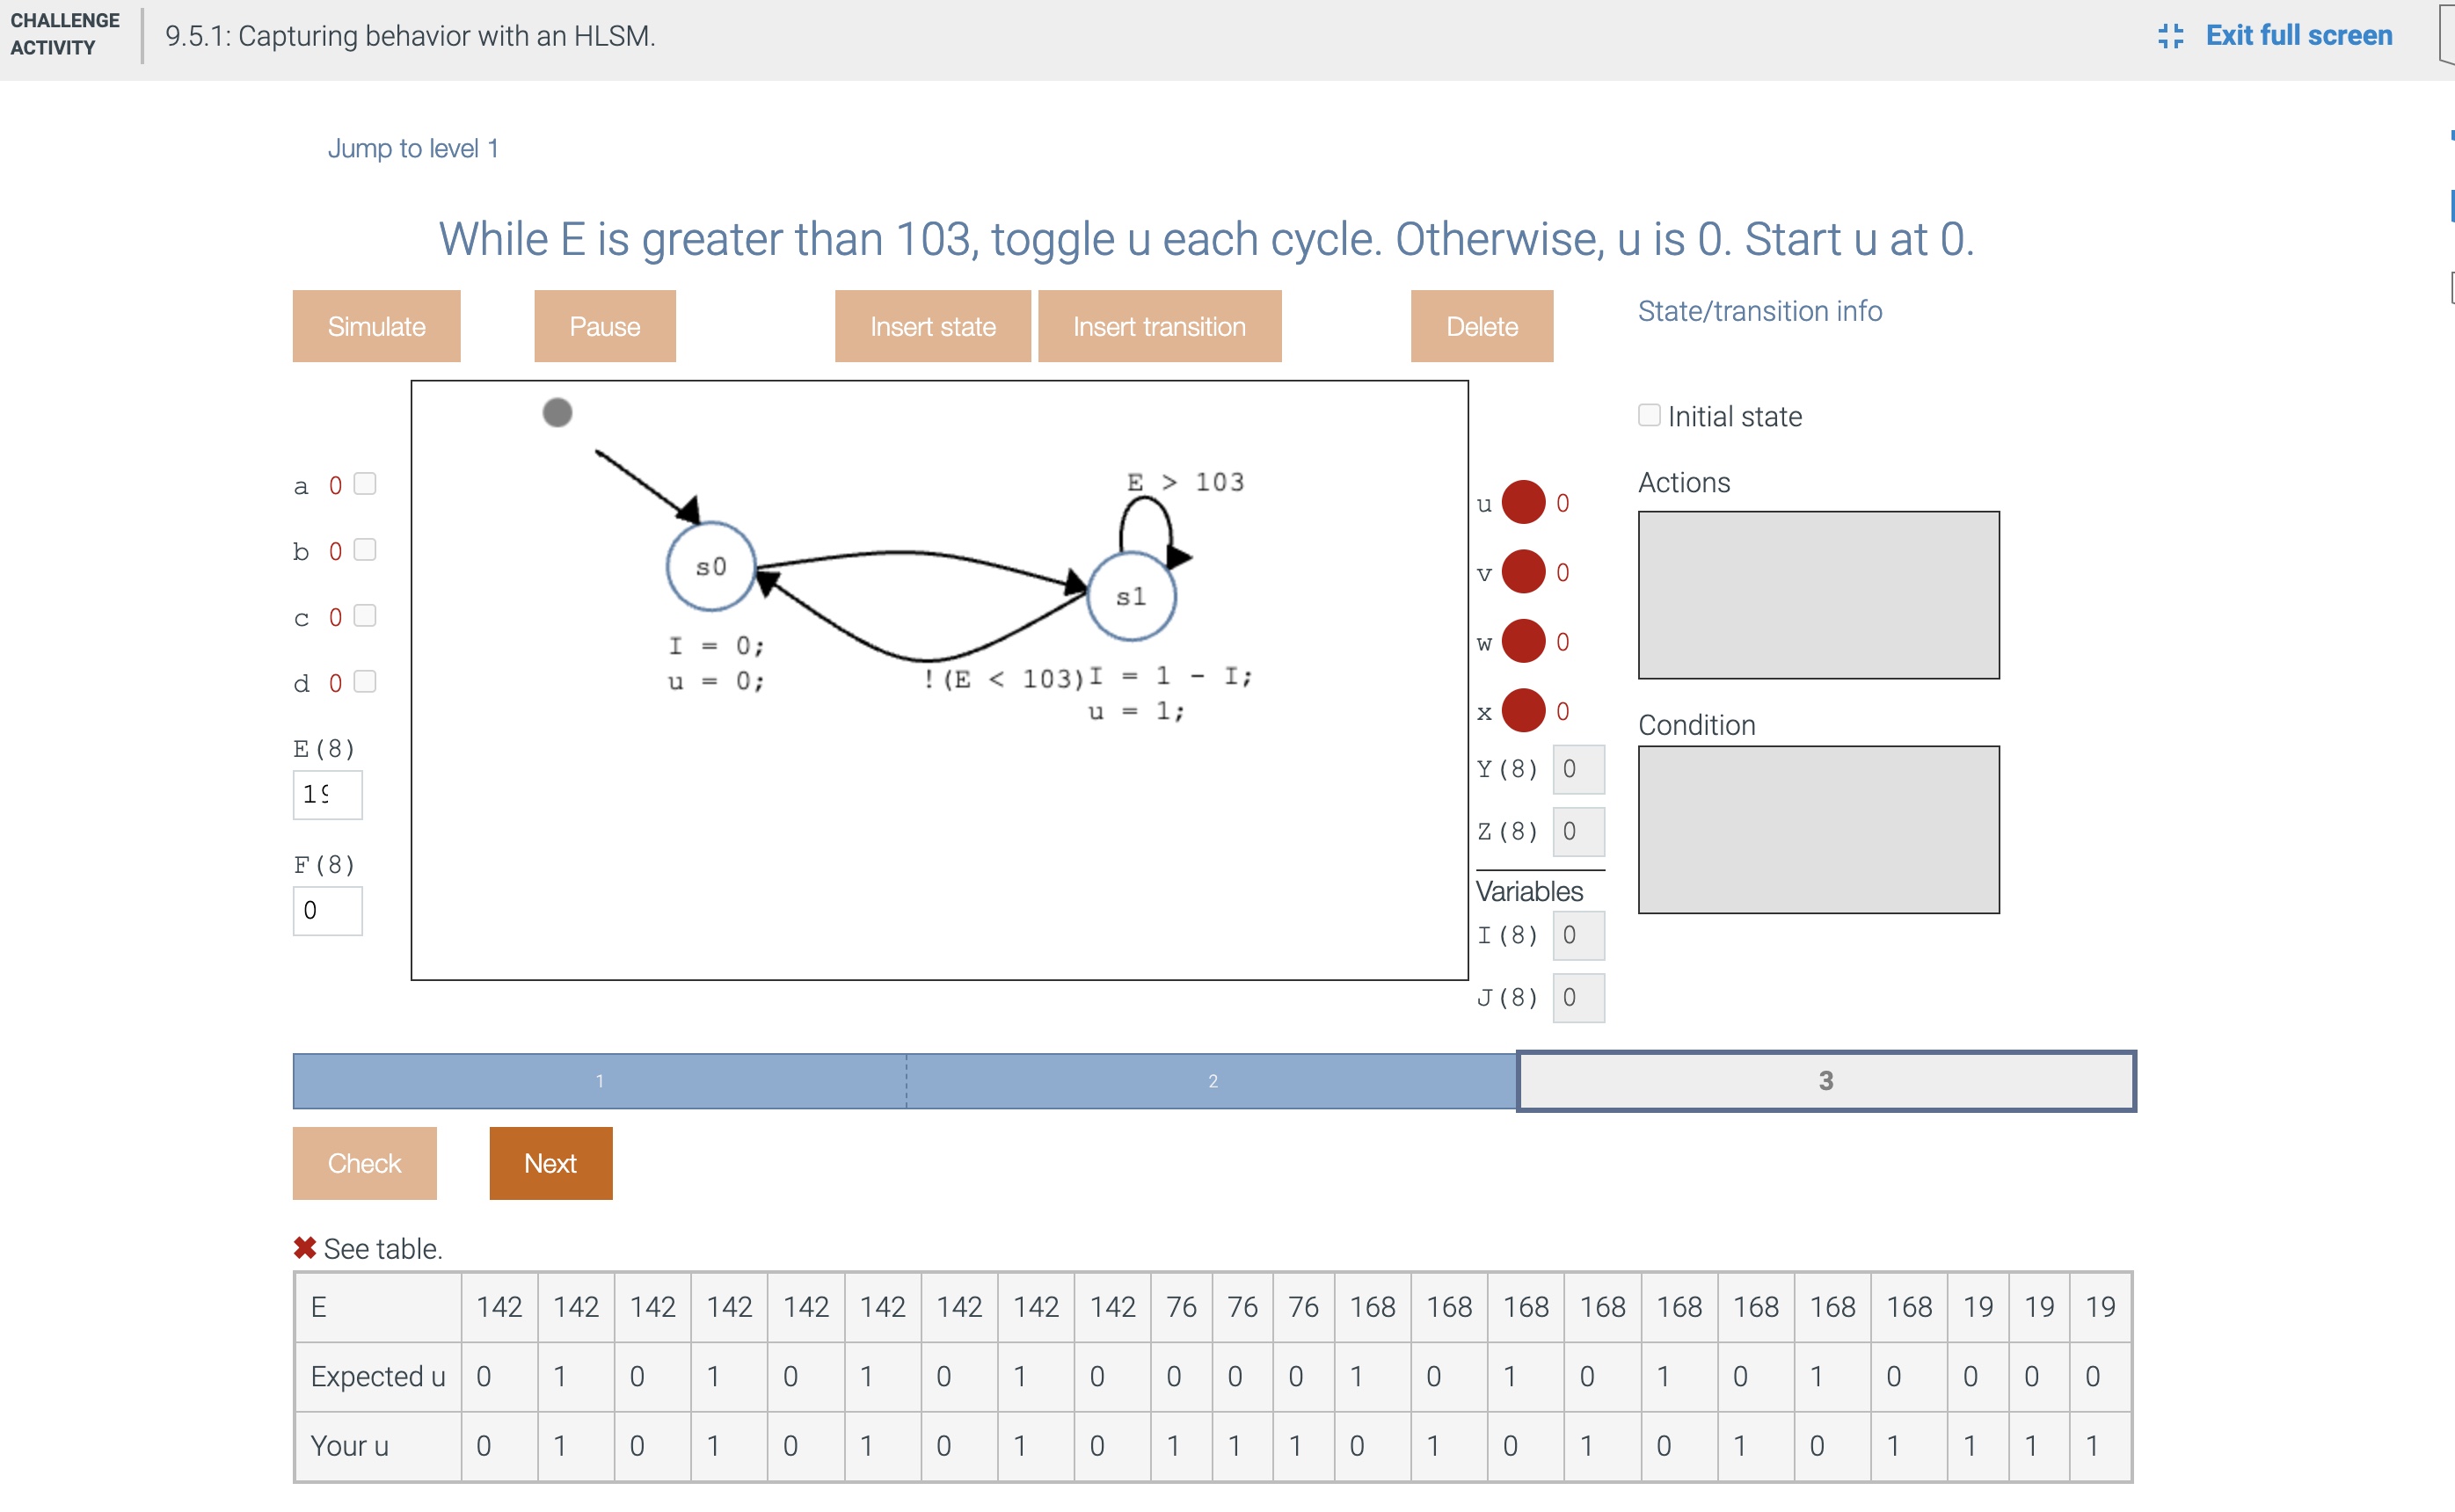Select the s1 state circle
Screen dimensions: 2455x1512
1130,597
